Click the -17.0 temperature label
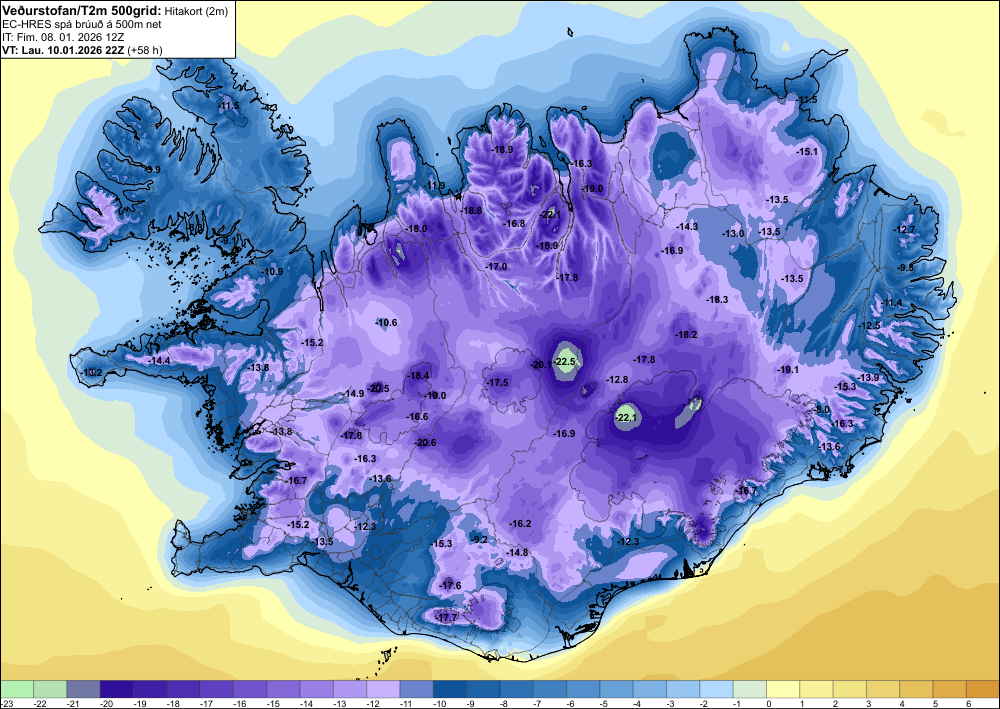Screen dimensions: 1000x709 click(496, 267)
